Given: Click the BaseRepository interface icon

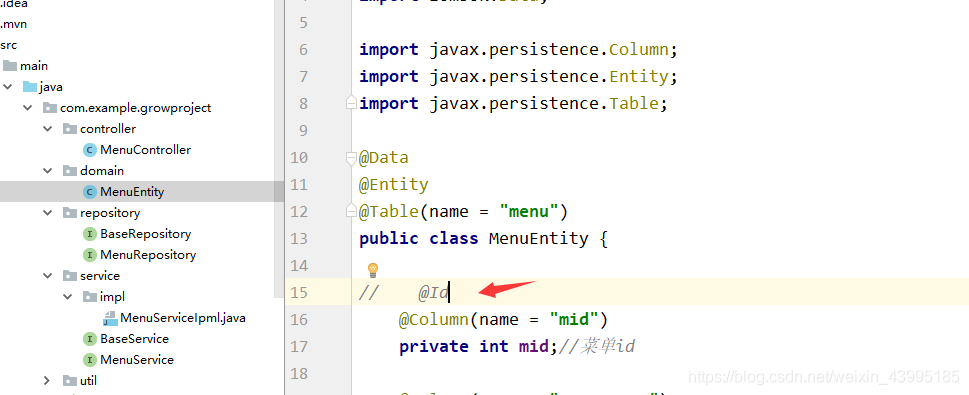Looking at the screenshot, I should (90, 234).
